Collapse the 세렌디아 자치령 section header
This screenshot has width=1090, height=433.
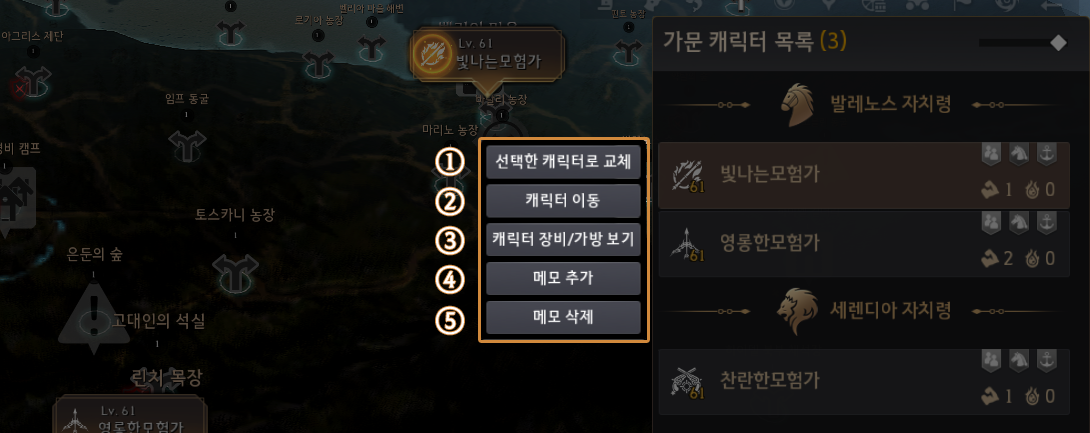(x=863, y=310)
